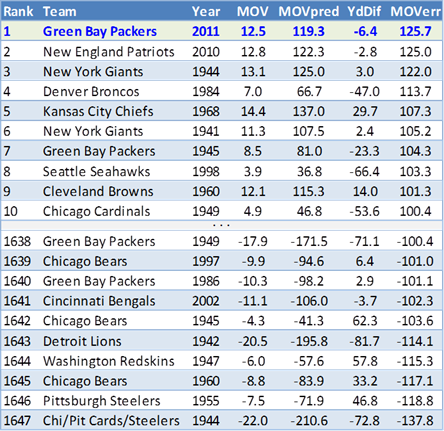
Task: Select the MOVerr value 100.4
Action: (x=415, y=211)
